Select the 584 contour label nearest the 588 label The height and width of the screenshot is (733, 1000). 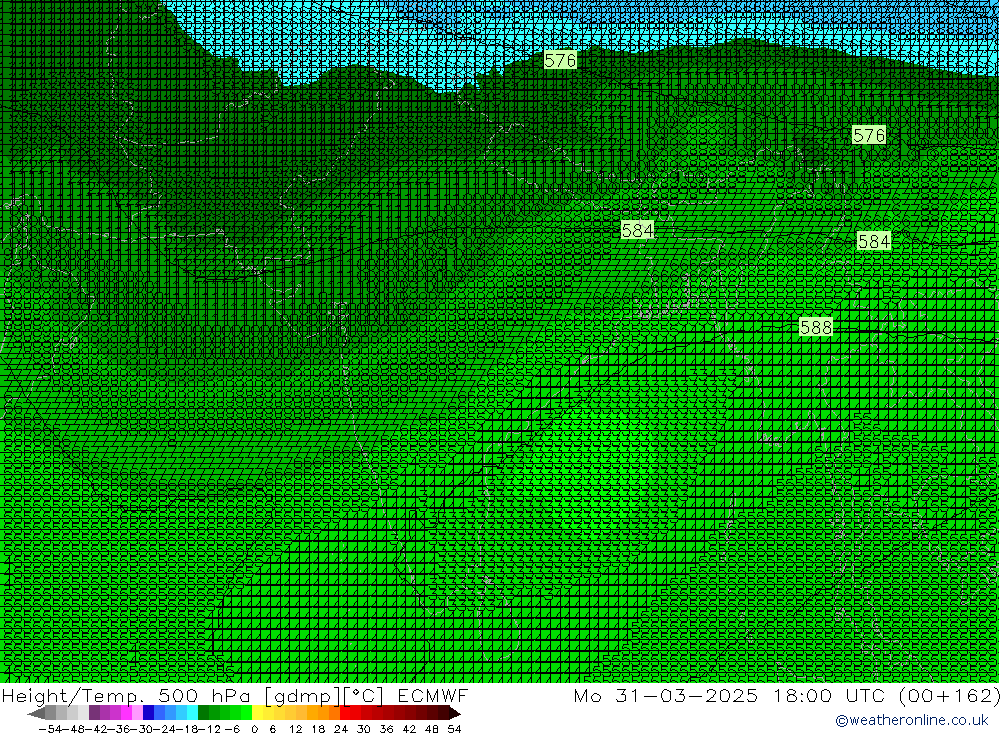pyautogui.click(x=874, y=241)
